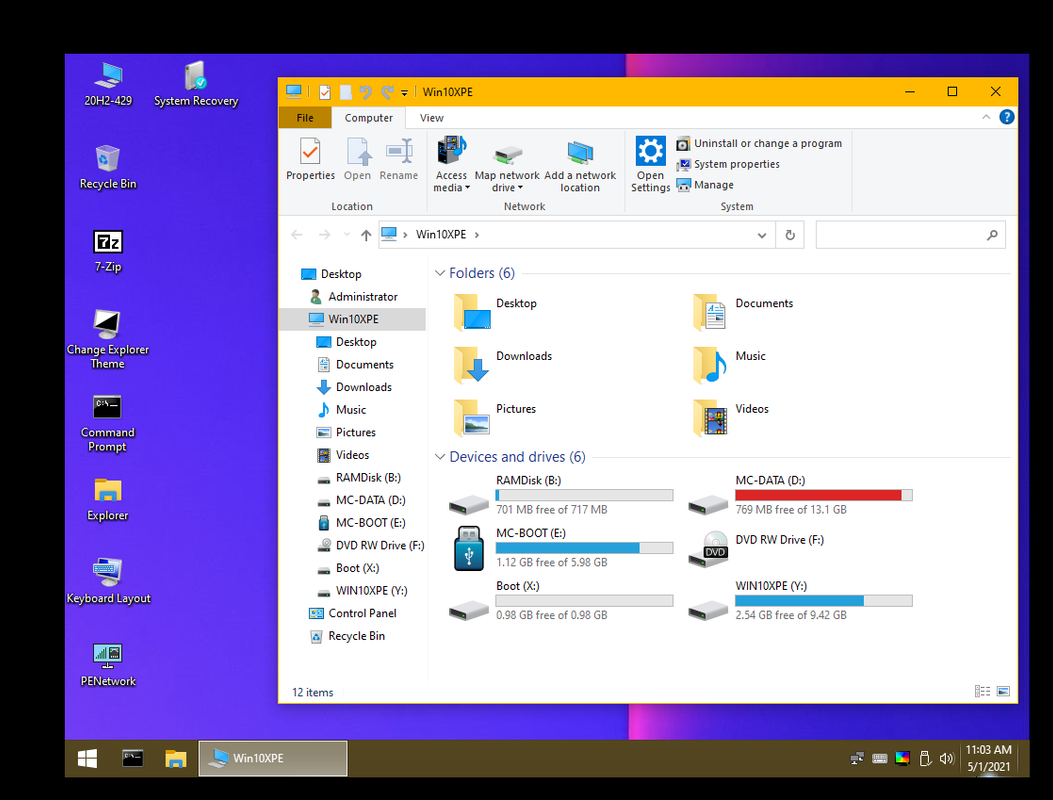Viewport: 1053px width, 800px height.
Task: Click the Win10XPE address bar breadcrumb
Action: [x=441, y=234]
